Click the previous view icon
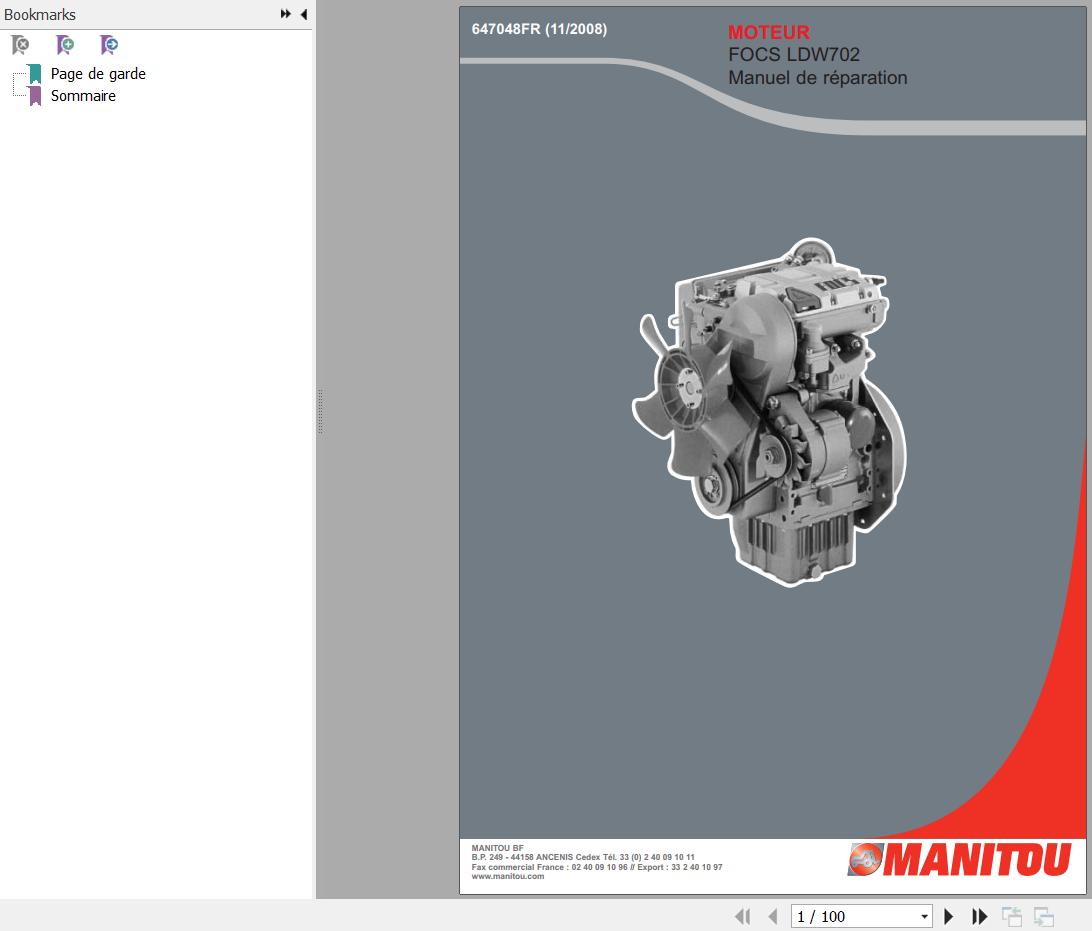 coord(1011,916)
